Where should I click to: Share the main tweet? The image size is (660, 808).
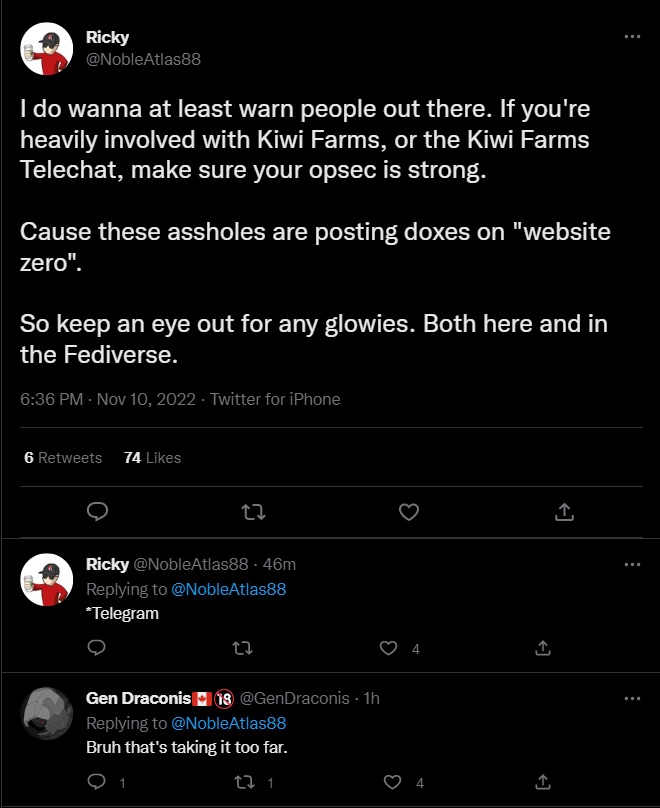tap(564, 512)
